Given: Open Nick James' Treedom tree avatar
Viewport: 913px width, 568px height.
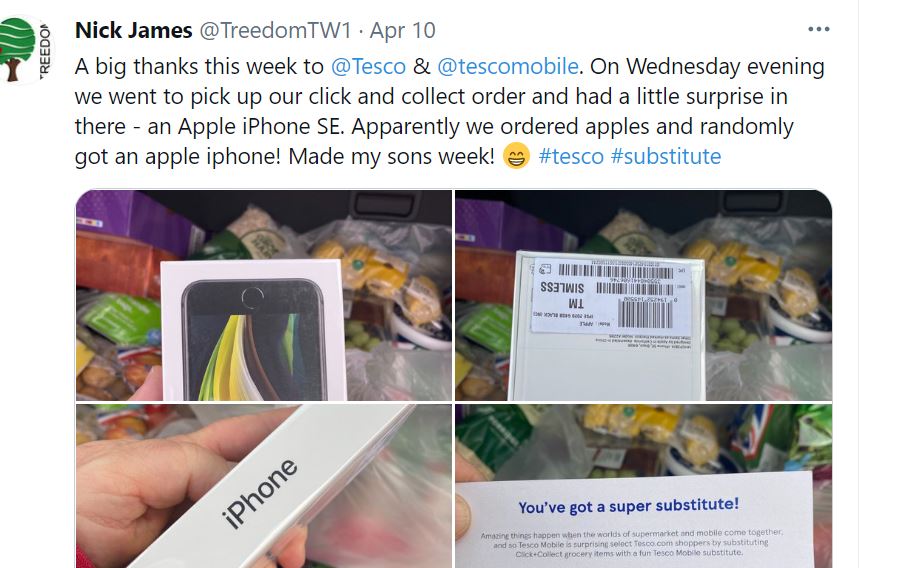Looking at the screenshot, I should tap(24, 50).
